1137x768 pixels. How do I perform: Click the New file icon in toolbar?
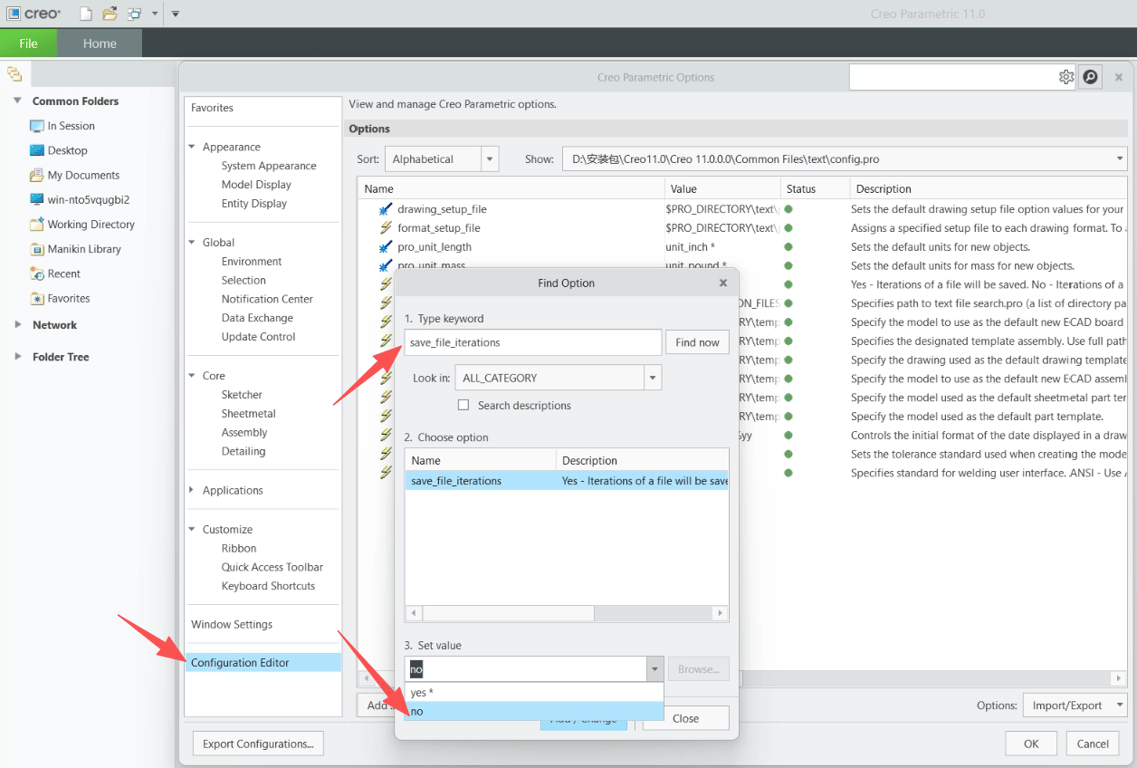tap(86, 13)
